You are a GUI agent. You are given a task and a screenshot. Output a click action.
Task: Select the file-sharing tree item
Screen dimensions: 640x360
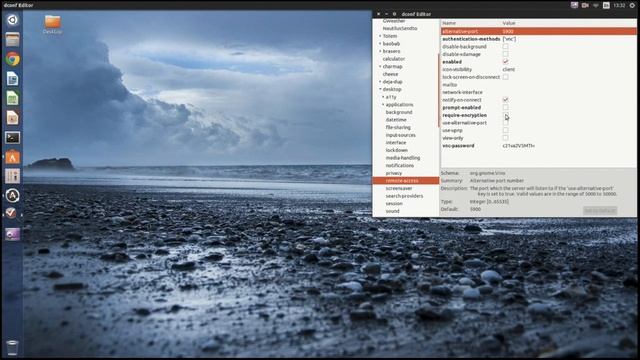click(x=398, y=127)
